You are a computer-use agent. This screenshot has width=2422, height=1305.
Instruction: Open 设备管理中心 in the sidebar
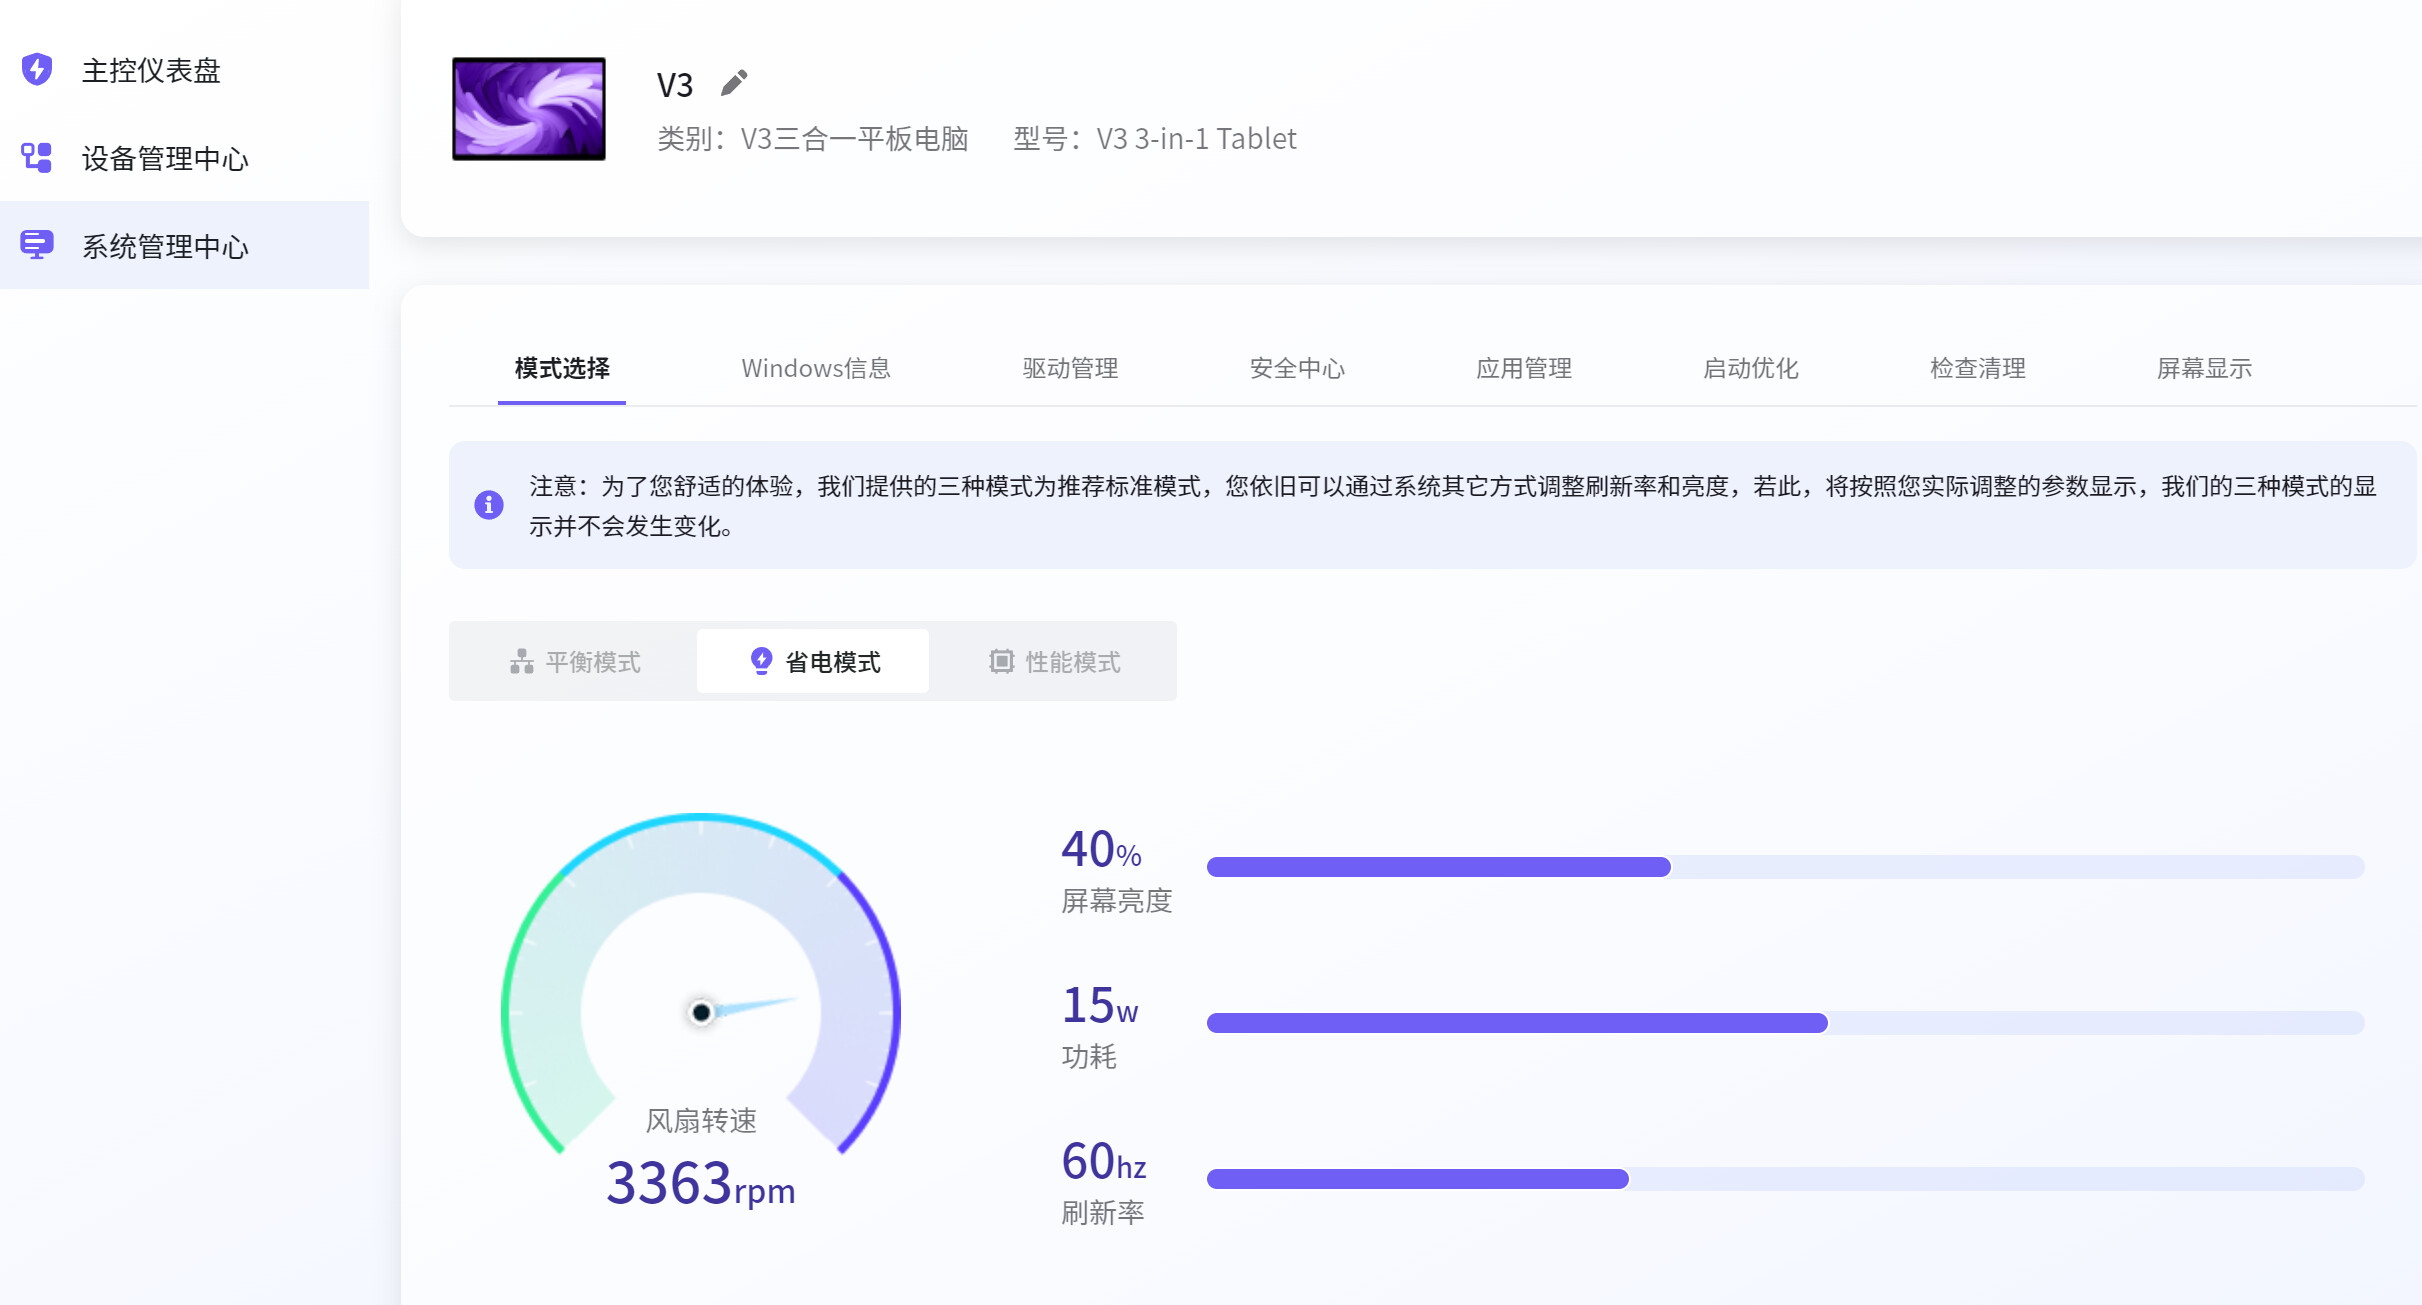pos(165,158)
